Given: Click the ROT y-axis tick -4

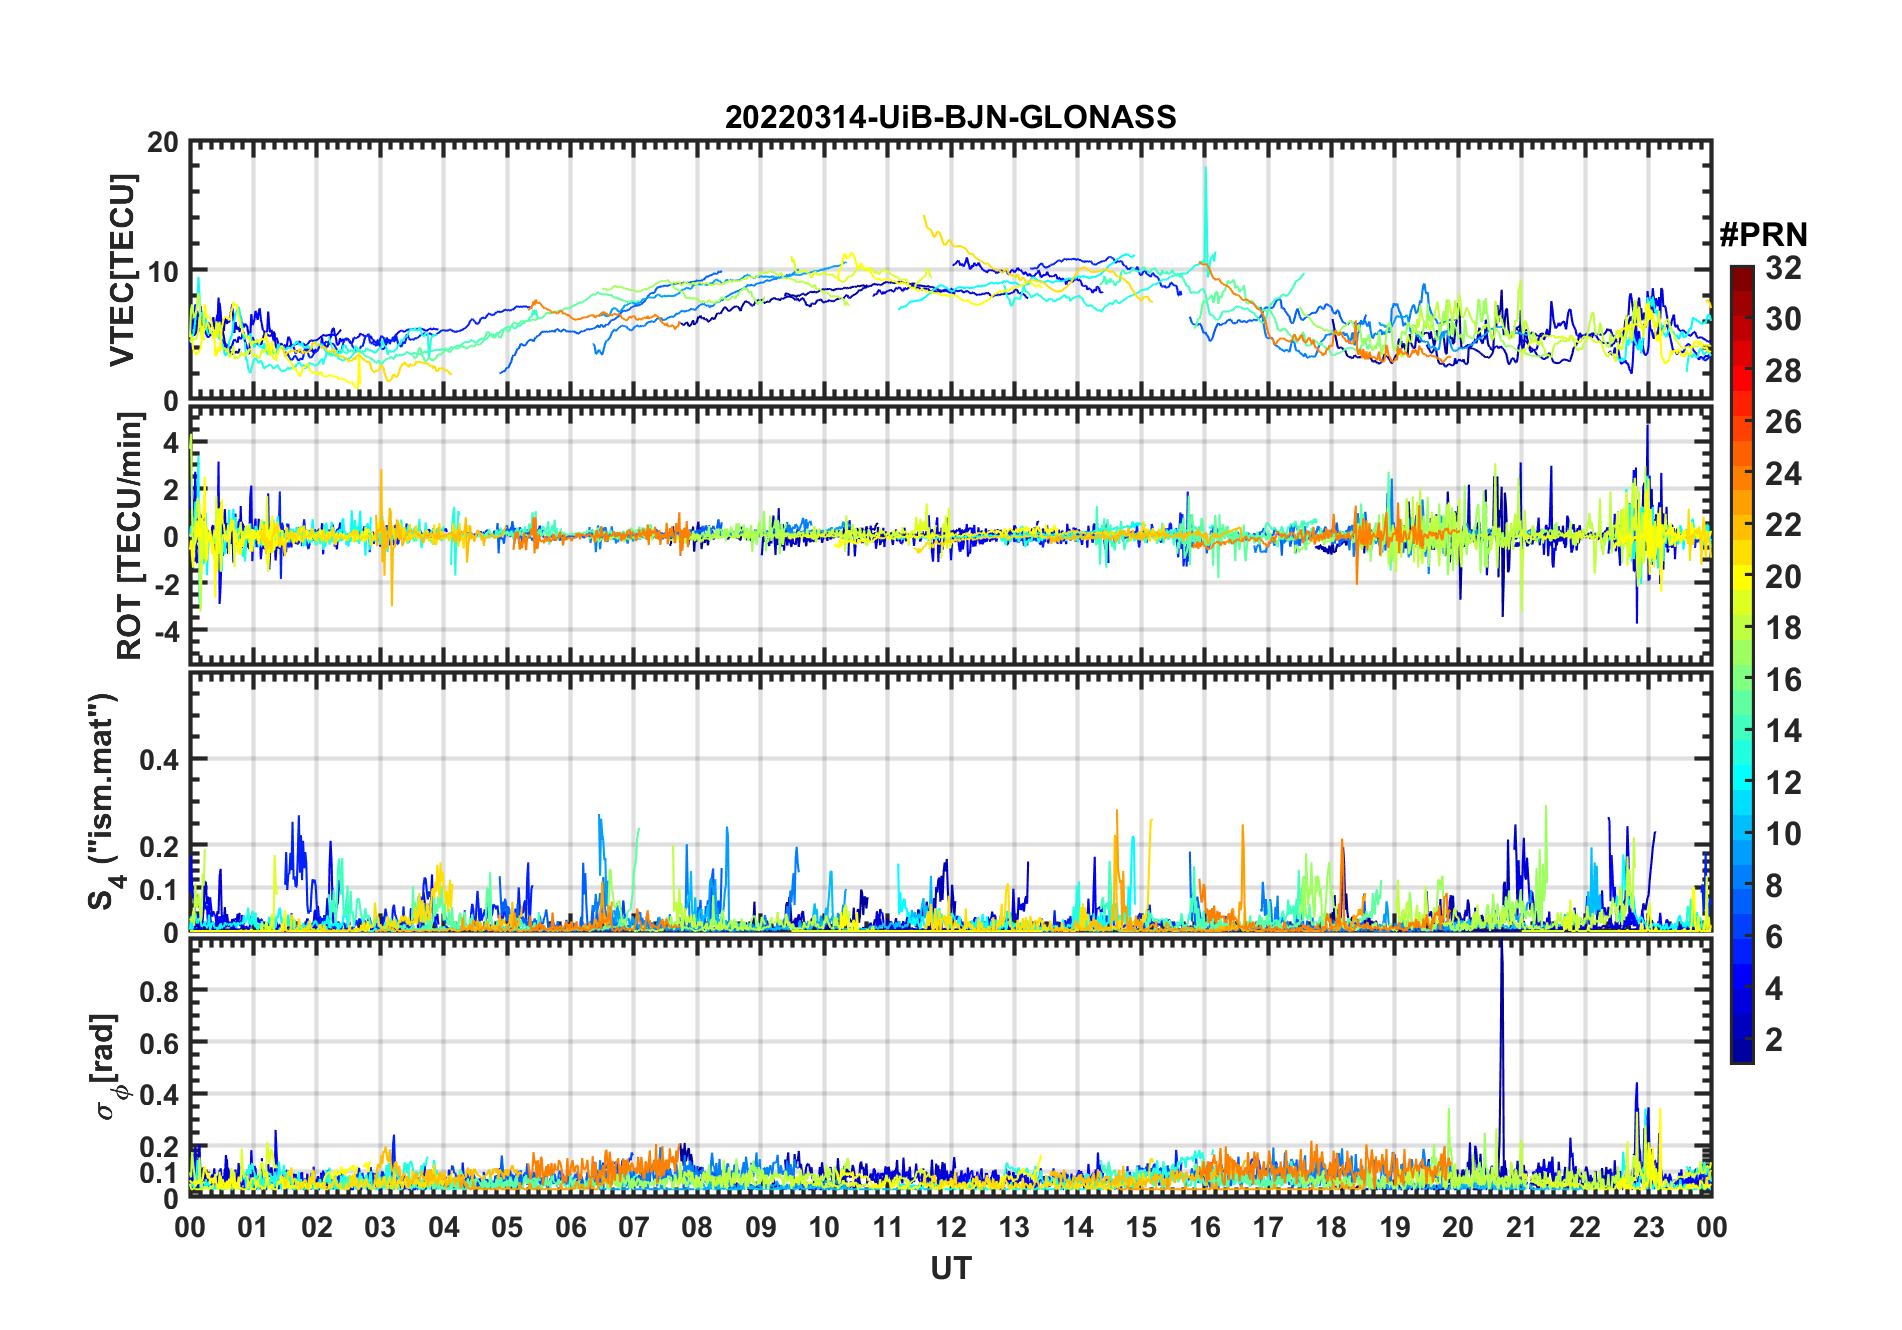Looking at the screenshot, I should 165,632.
